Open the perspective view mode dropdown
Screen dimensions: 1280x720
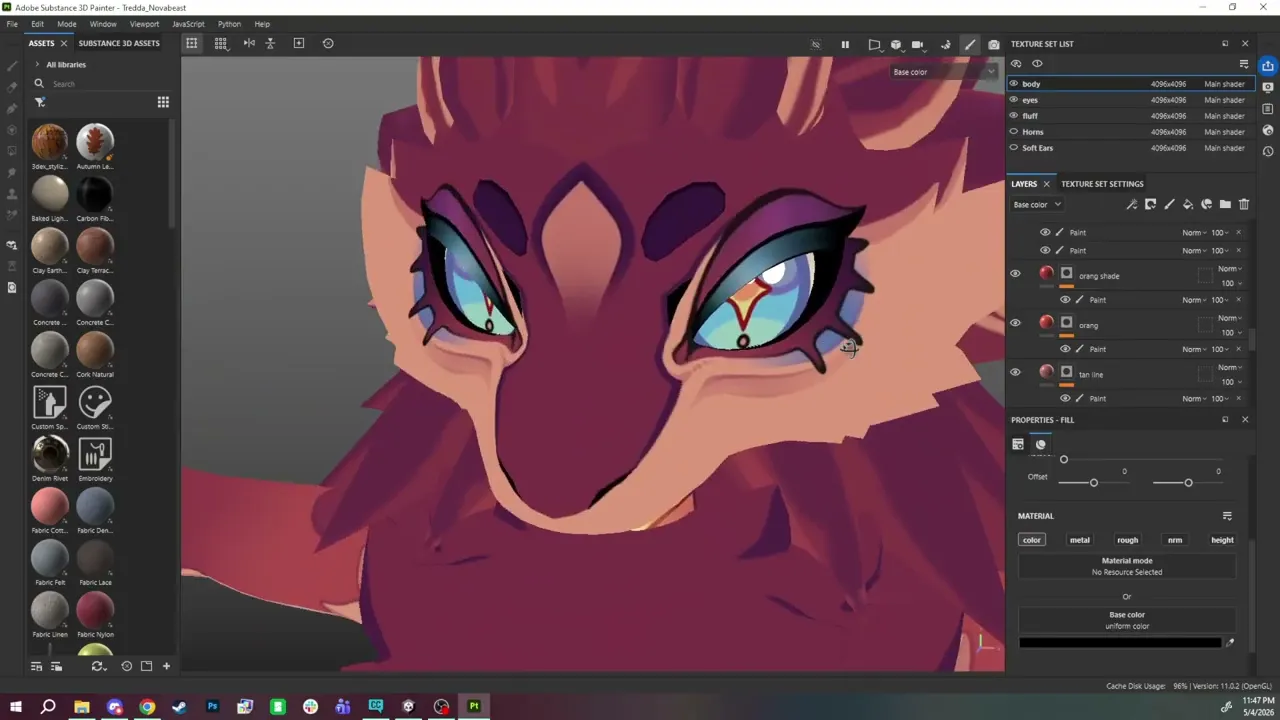874,44
